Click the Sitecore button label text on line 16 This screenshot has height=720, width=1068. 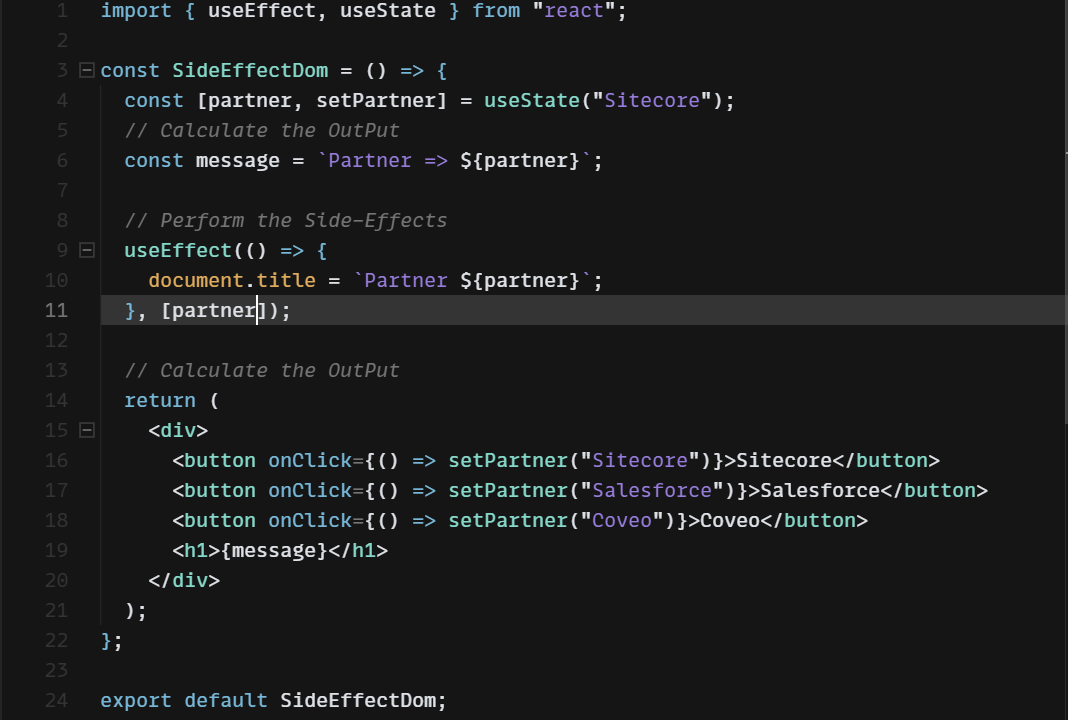(x=784, y=460)
